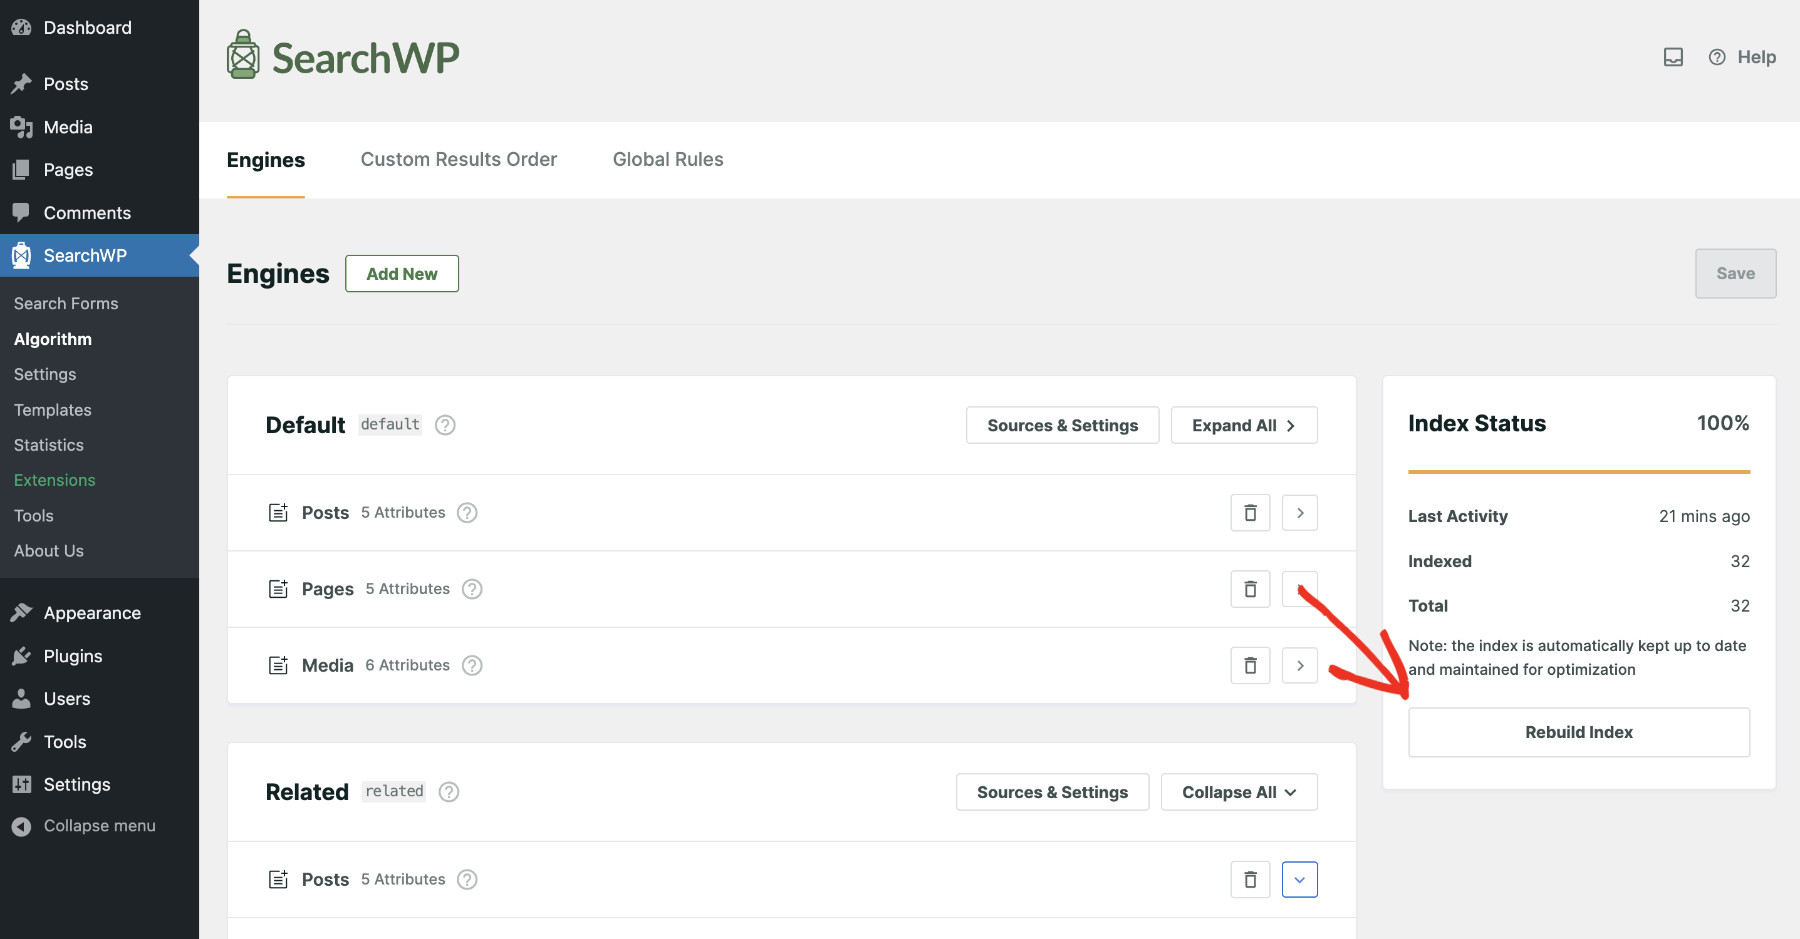This screenshot has width=1800, height=939.
Task: Delete Posts source from Default engine
Action: [x=1250, y=513]
